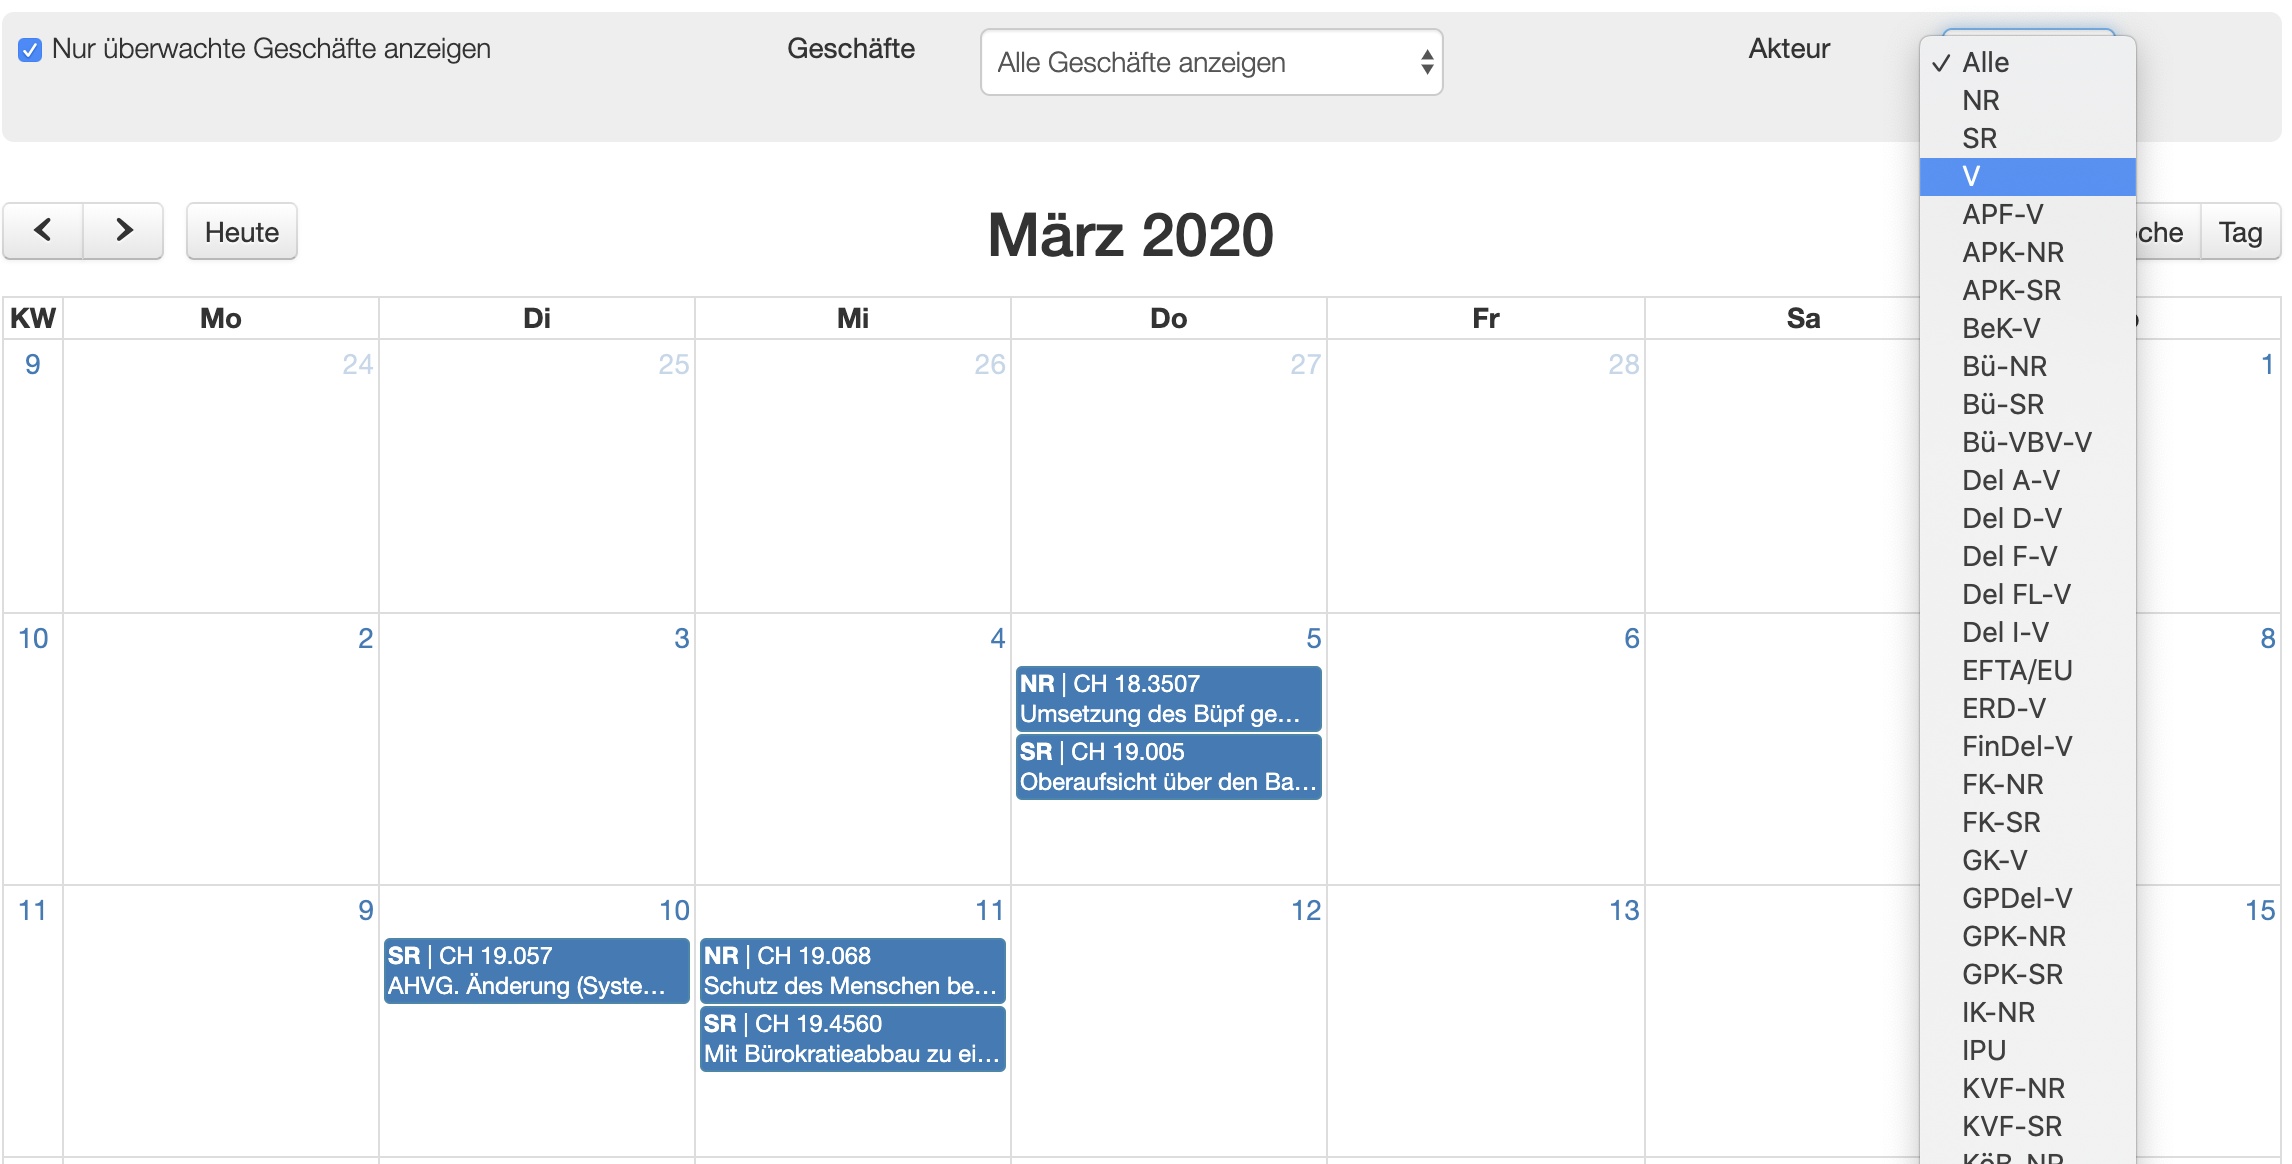Screen dimensions: 2292x1164
Task: Open event NR CH 19.068 Schutz des Menschen
Action: pos(852,971)
